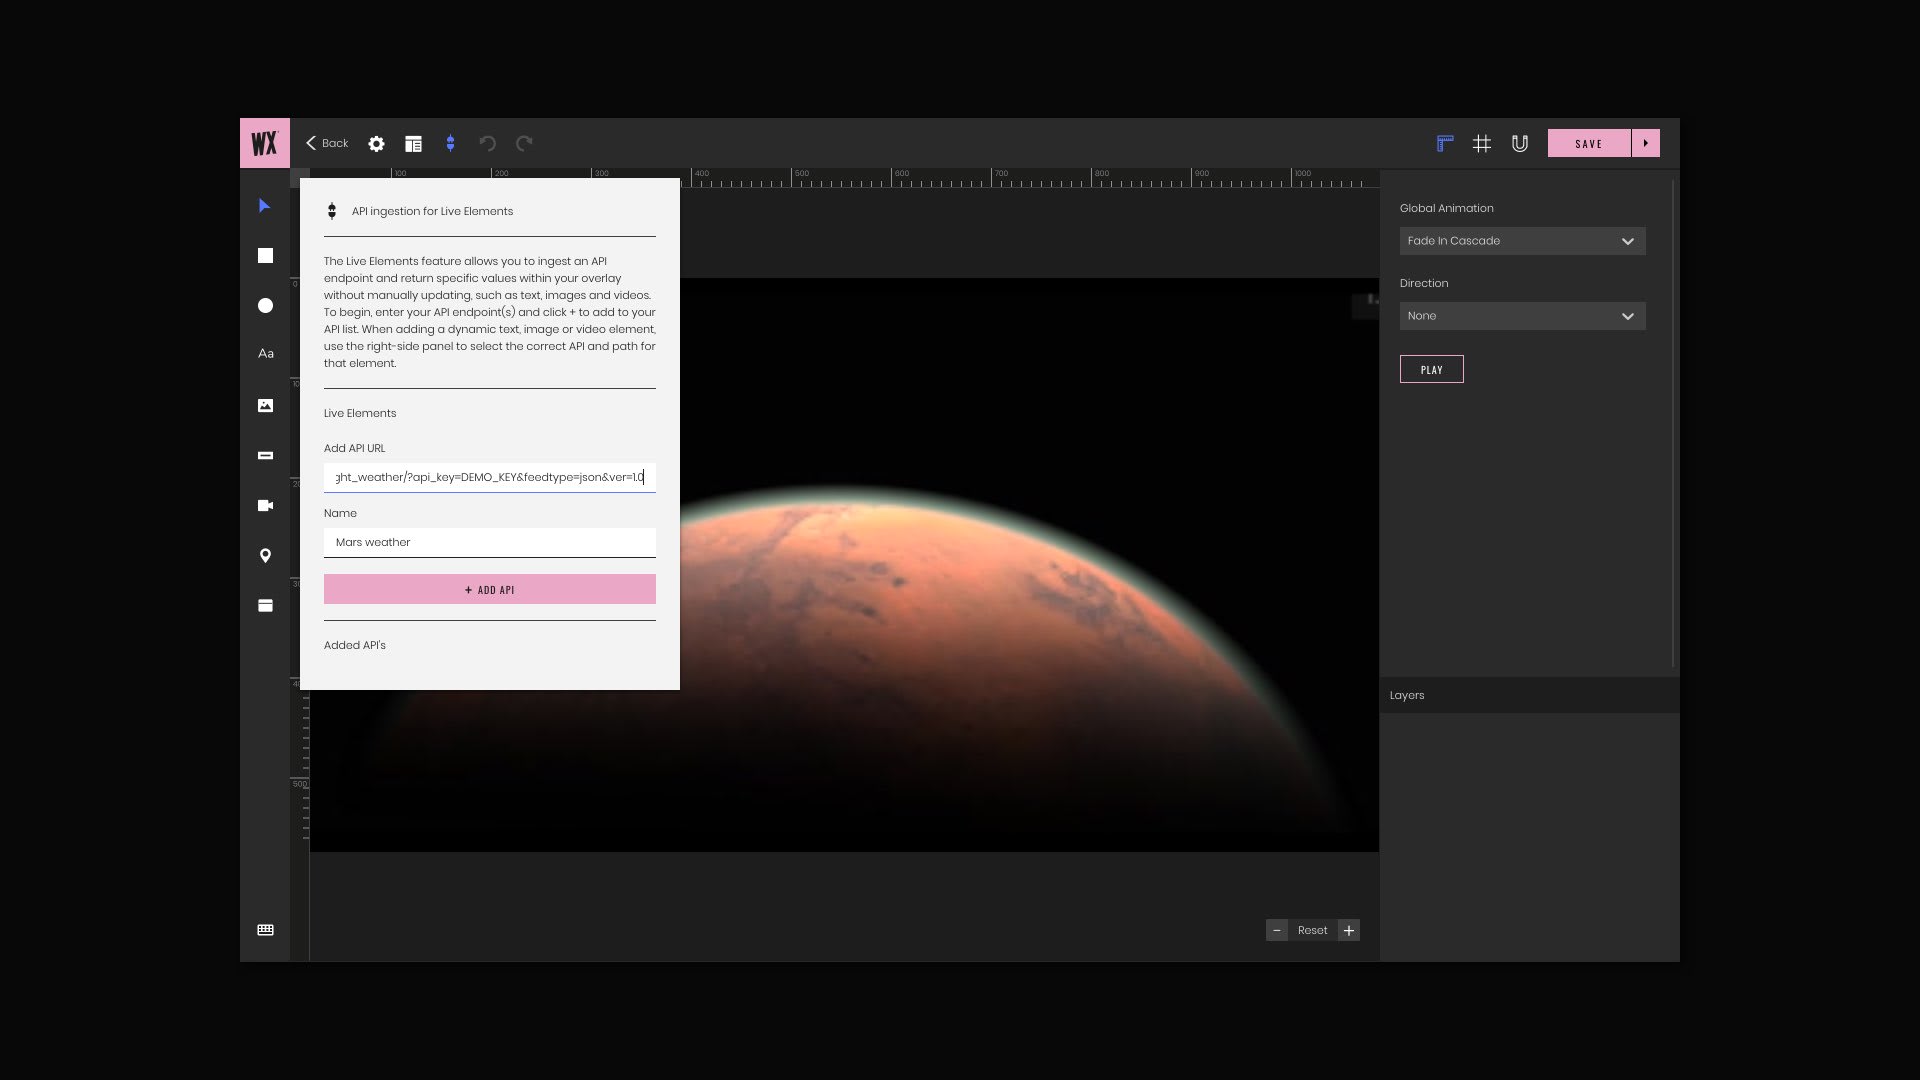This screenshot has height=1080, width=1920.
Task: Select the Aa text tool
Action: tap(266, 354)
